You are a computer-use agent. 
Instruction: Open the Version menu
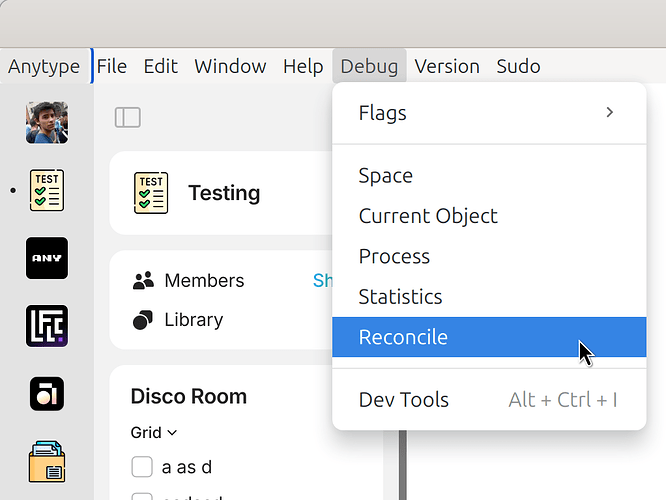click(x=447, y=66)
